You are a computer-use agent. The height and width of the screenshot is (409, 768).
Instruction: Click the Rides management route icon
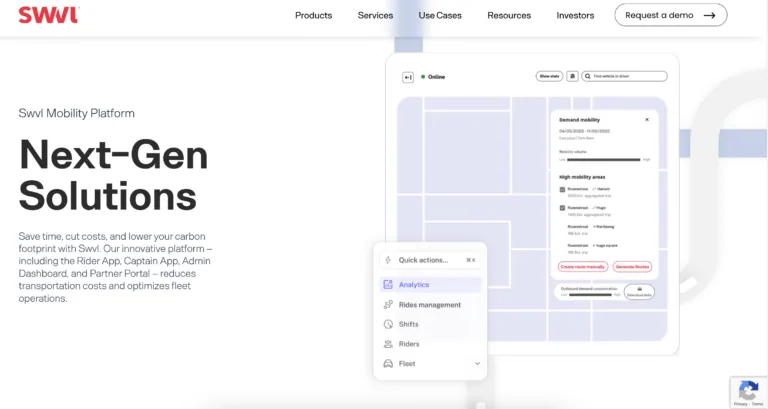click(x=388, y=305)
